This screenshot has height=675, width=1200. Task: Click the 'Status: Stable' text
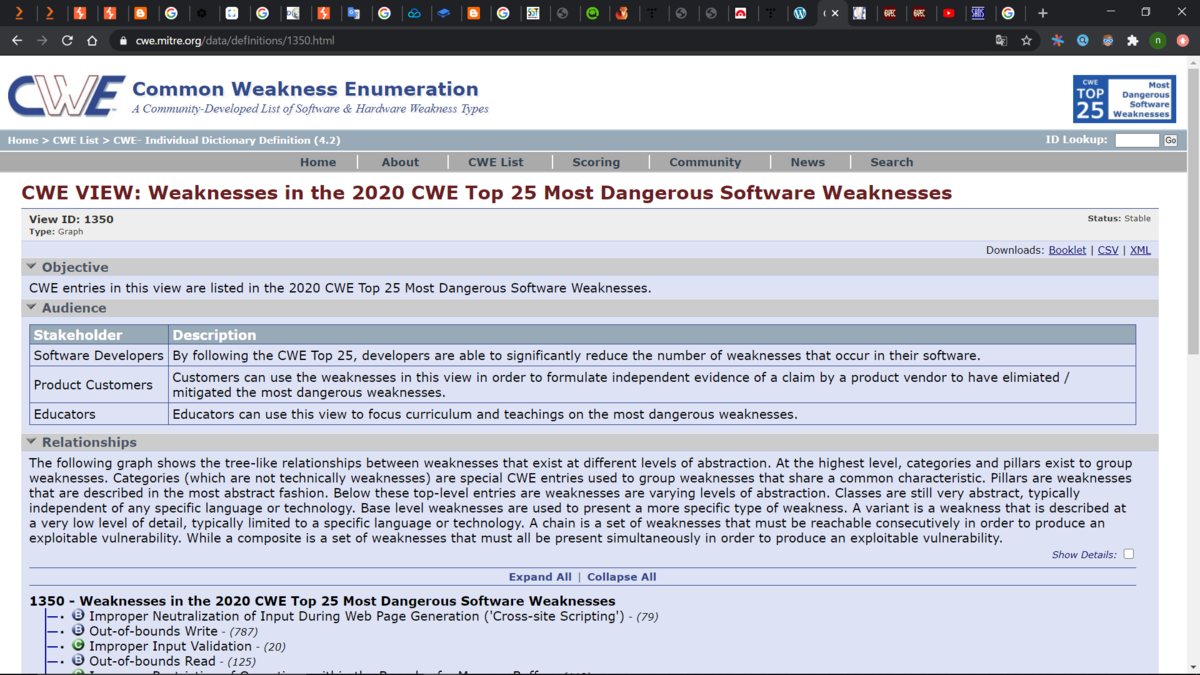point(1119,218)
